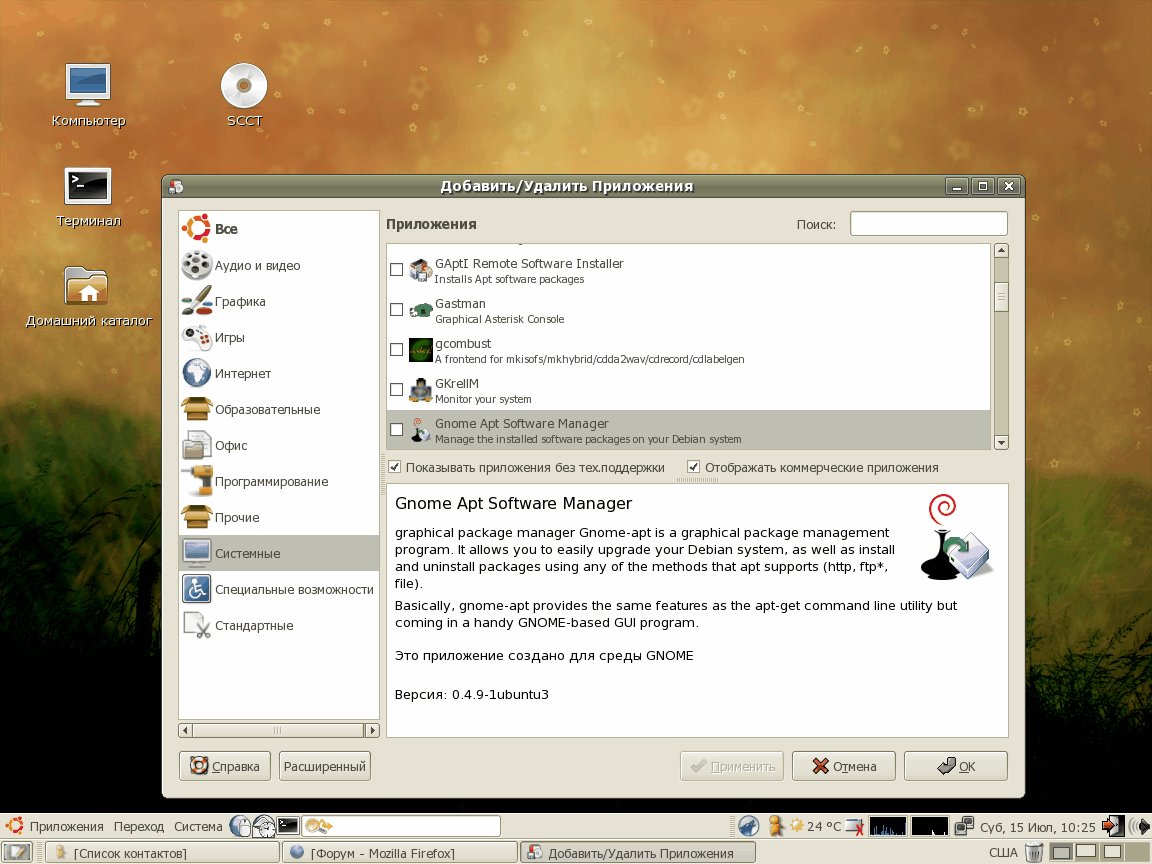The width and height of the screenshot is (1152, 864).
Task: Open the Trash icon in the bottom panel
Action: [1034, 852]
